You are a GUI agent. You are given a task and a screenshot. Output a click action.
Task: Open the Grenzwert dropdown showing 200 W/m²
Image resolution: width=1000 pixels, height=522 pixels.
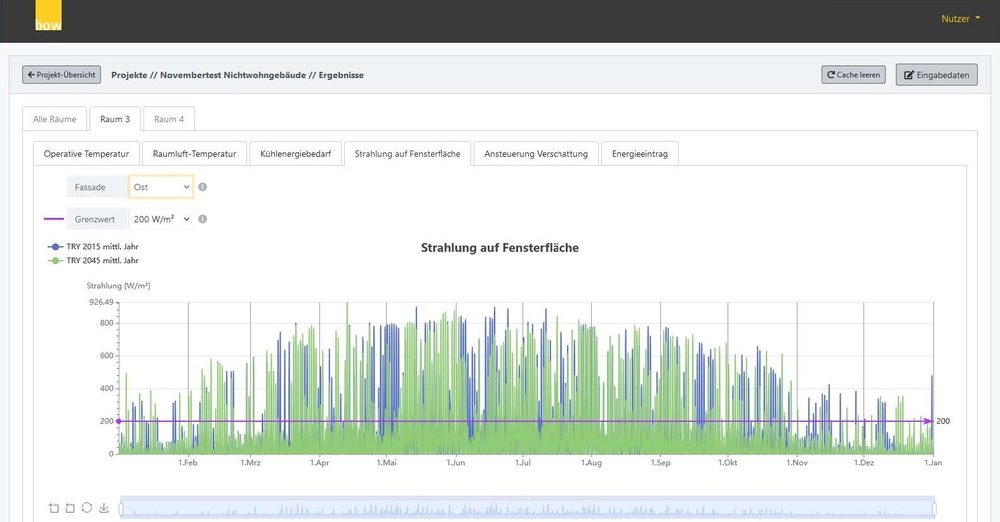pyautogui.click(x=161, y=219)
